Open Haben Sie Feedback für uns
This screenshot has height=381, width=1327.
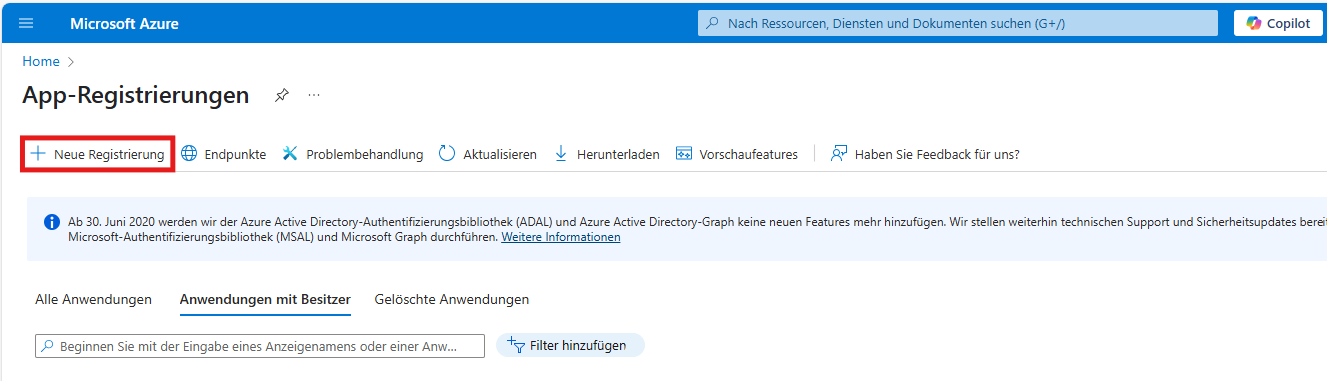click(x=925, y=154)
